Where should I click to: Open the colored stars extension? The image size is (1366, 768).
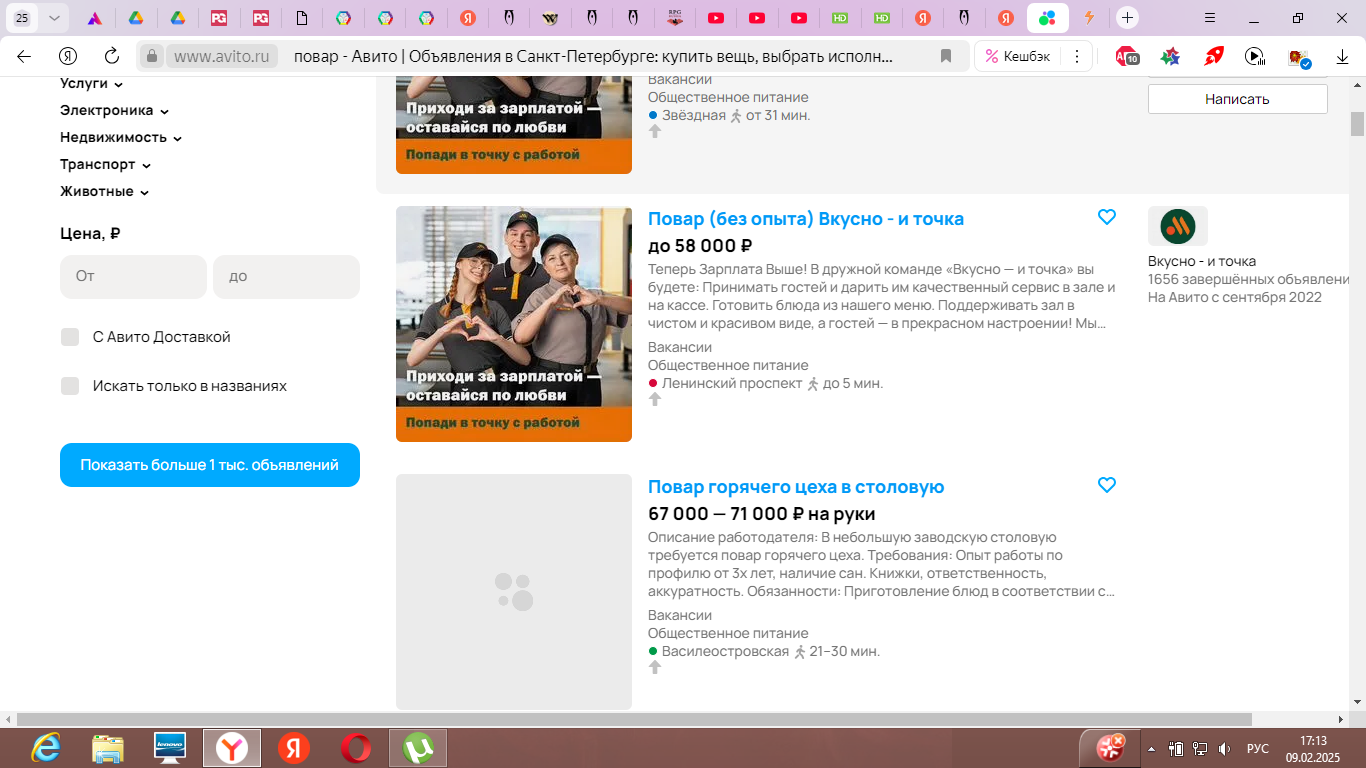click(x=1170, y=56)
